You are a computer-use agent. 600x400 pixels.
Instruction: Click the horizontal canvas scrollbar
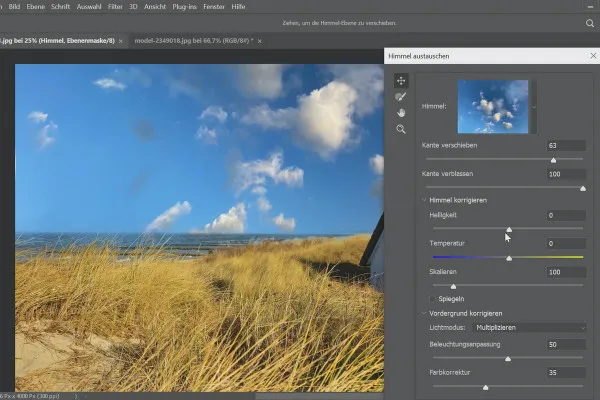point(320,396)
